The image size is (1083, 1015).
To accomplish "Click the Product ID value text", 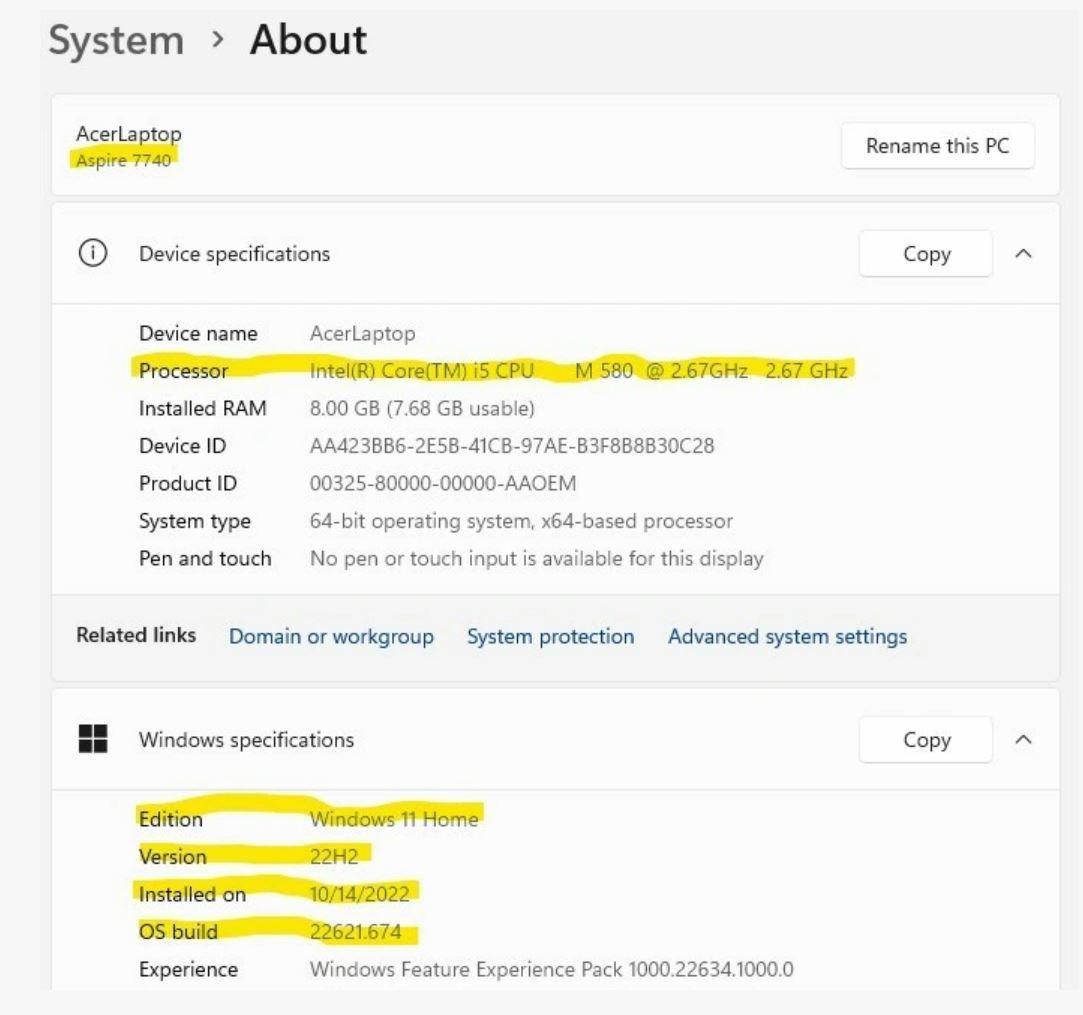I will pos(443,484).
